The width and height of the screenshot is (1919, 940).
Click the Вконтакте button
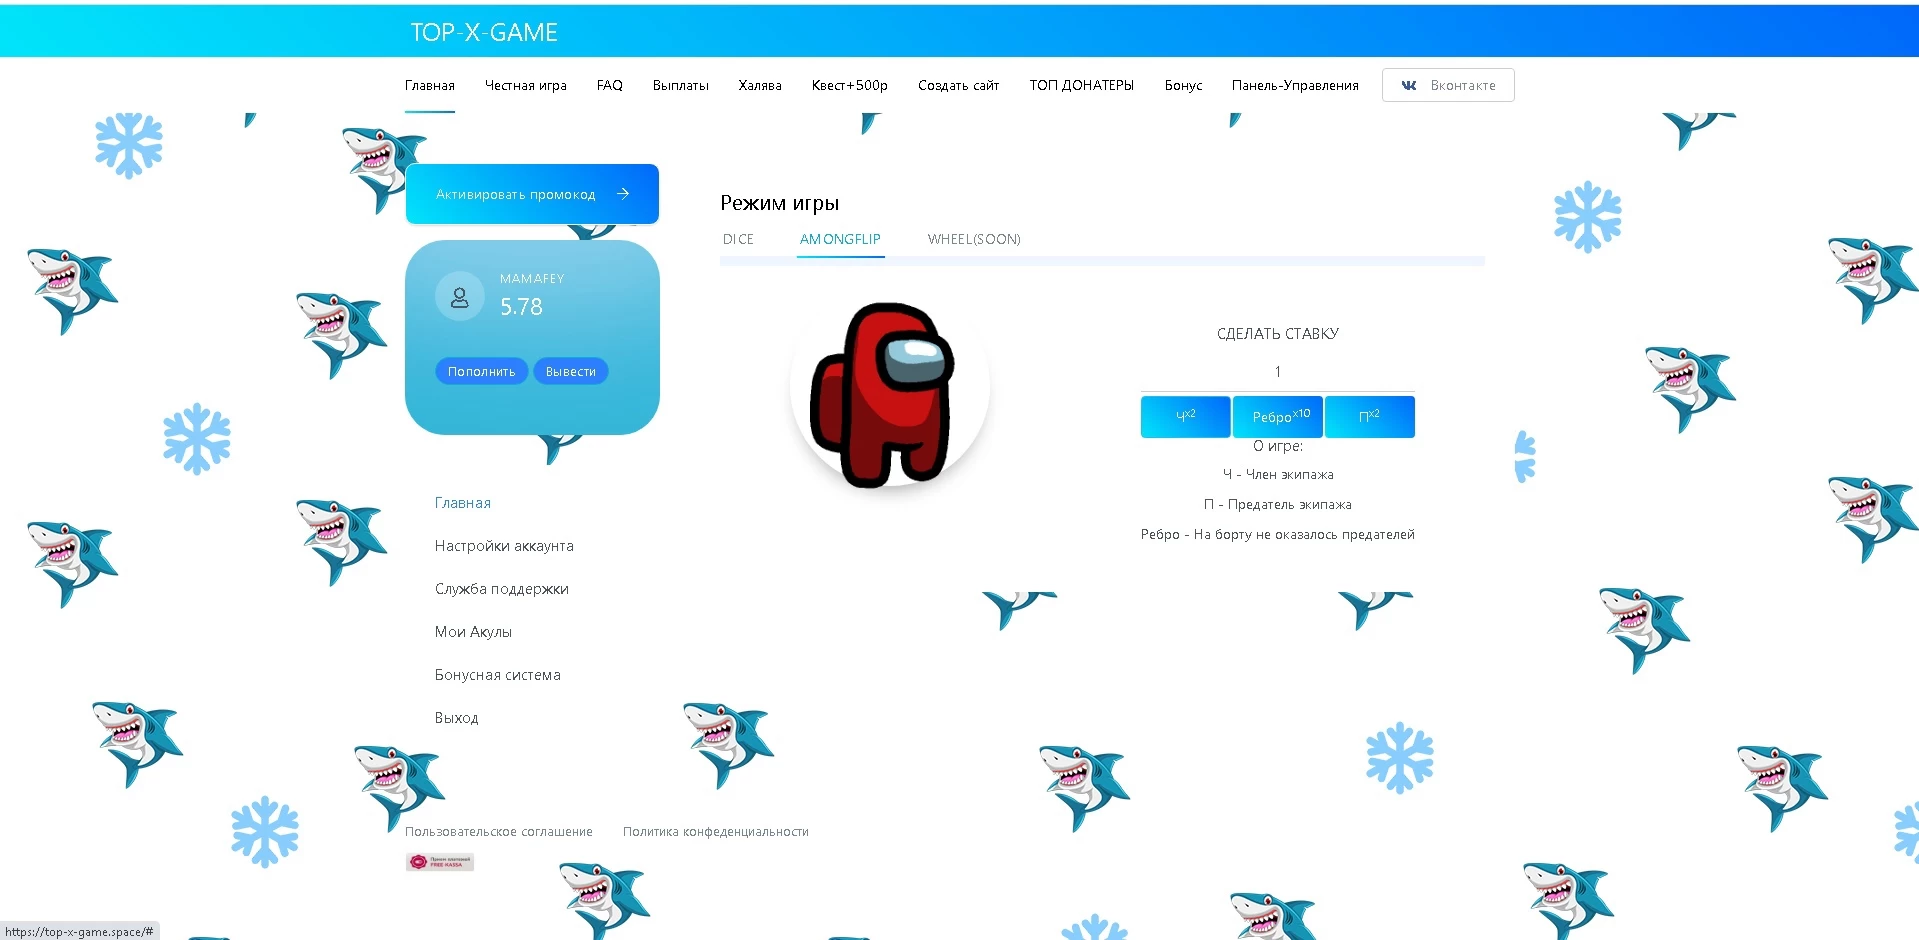pos(1448,85)
